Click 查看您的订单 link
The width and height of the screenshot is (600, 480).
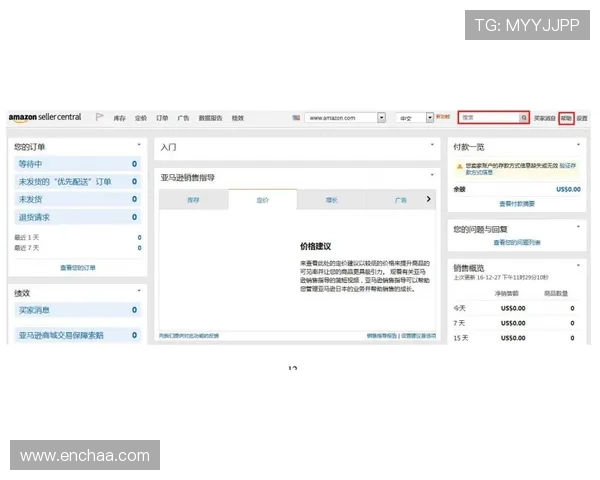(78, 268)
